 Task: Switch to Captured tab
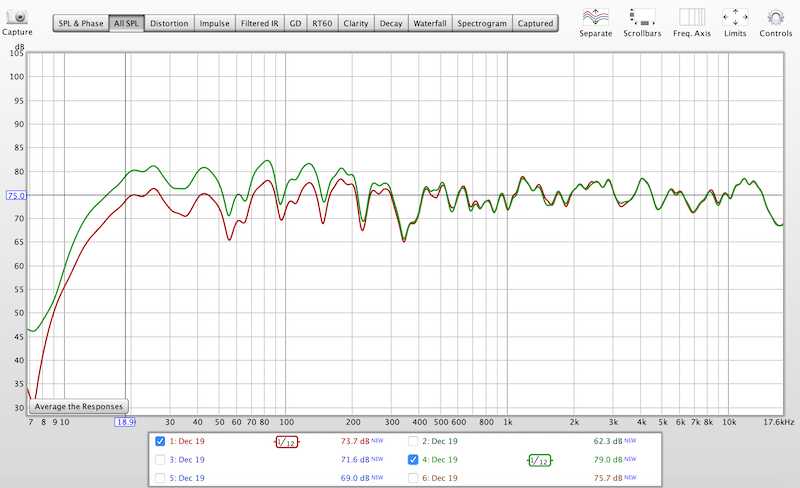[535, 23]
